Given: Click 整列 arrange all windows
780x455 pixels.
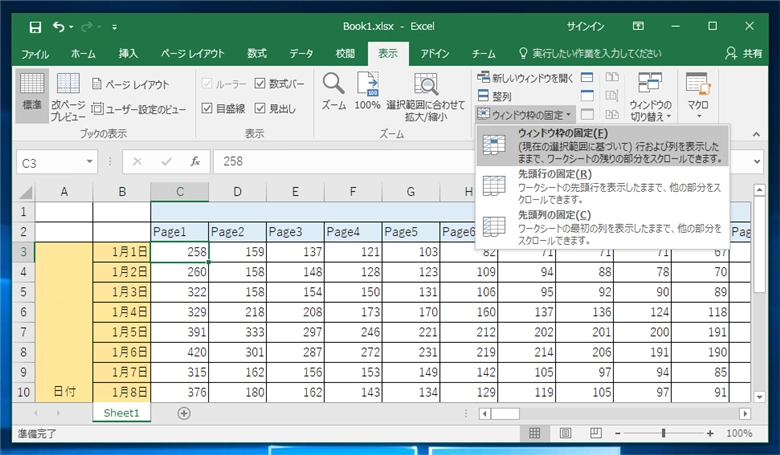Looking at the screenshot, I should pos(494,96).
